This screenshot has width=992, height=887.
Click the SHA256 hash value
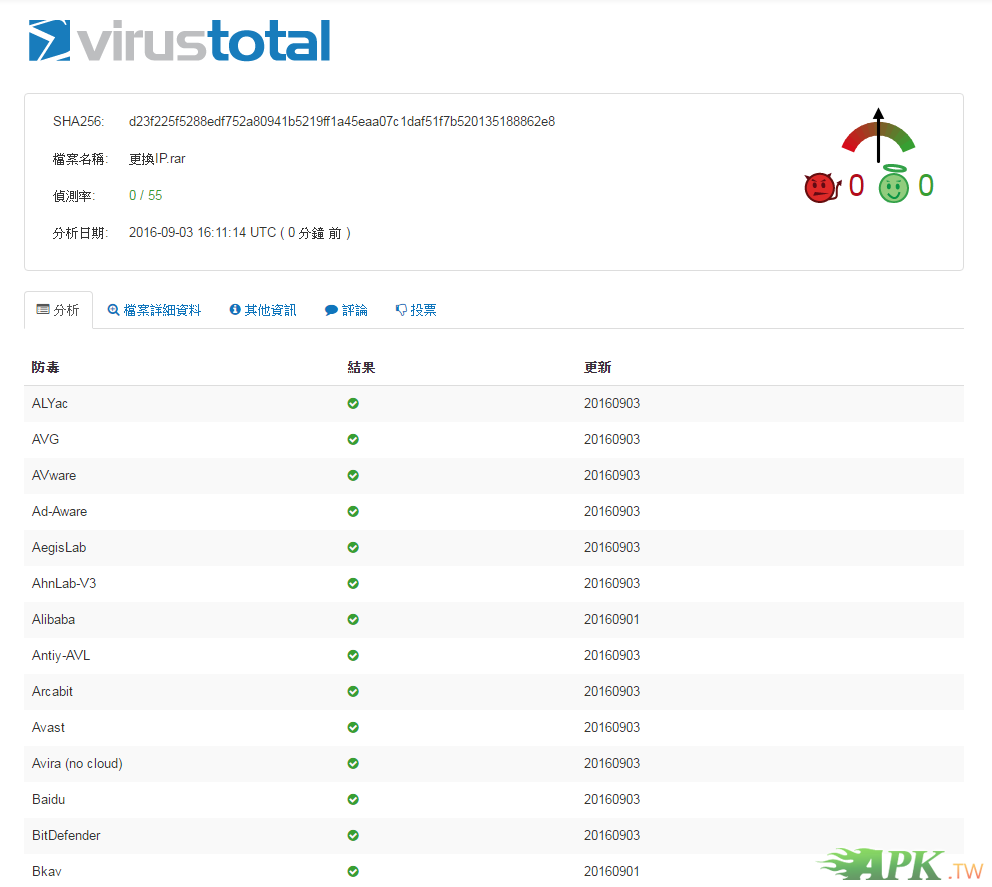pos(342,121)
